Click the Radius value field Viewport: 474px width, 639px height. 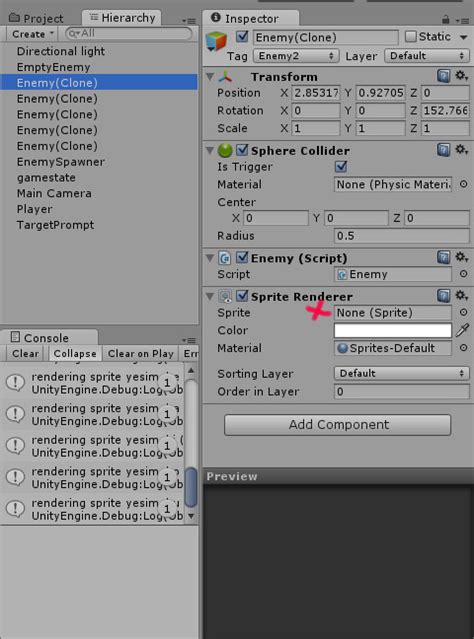[x=401, y=236]
